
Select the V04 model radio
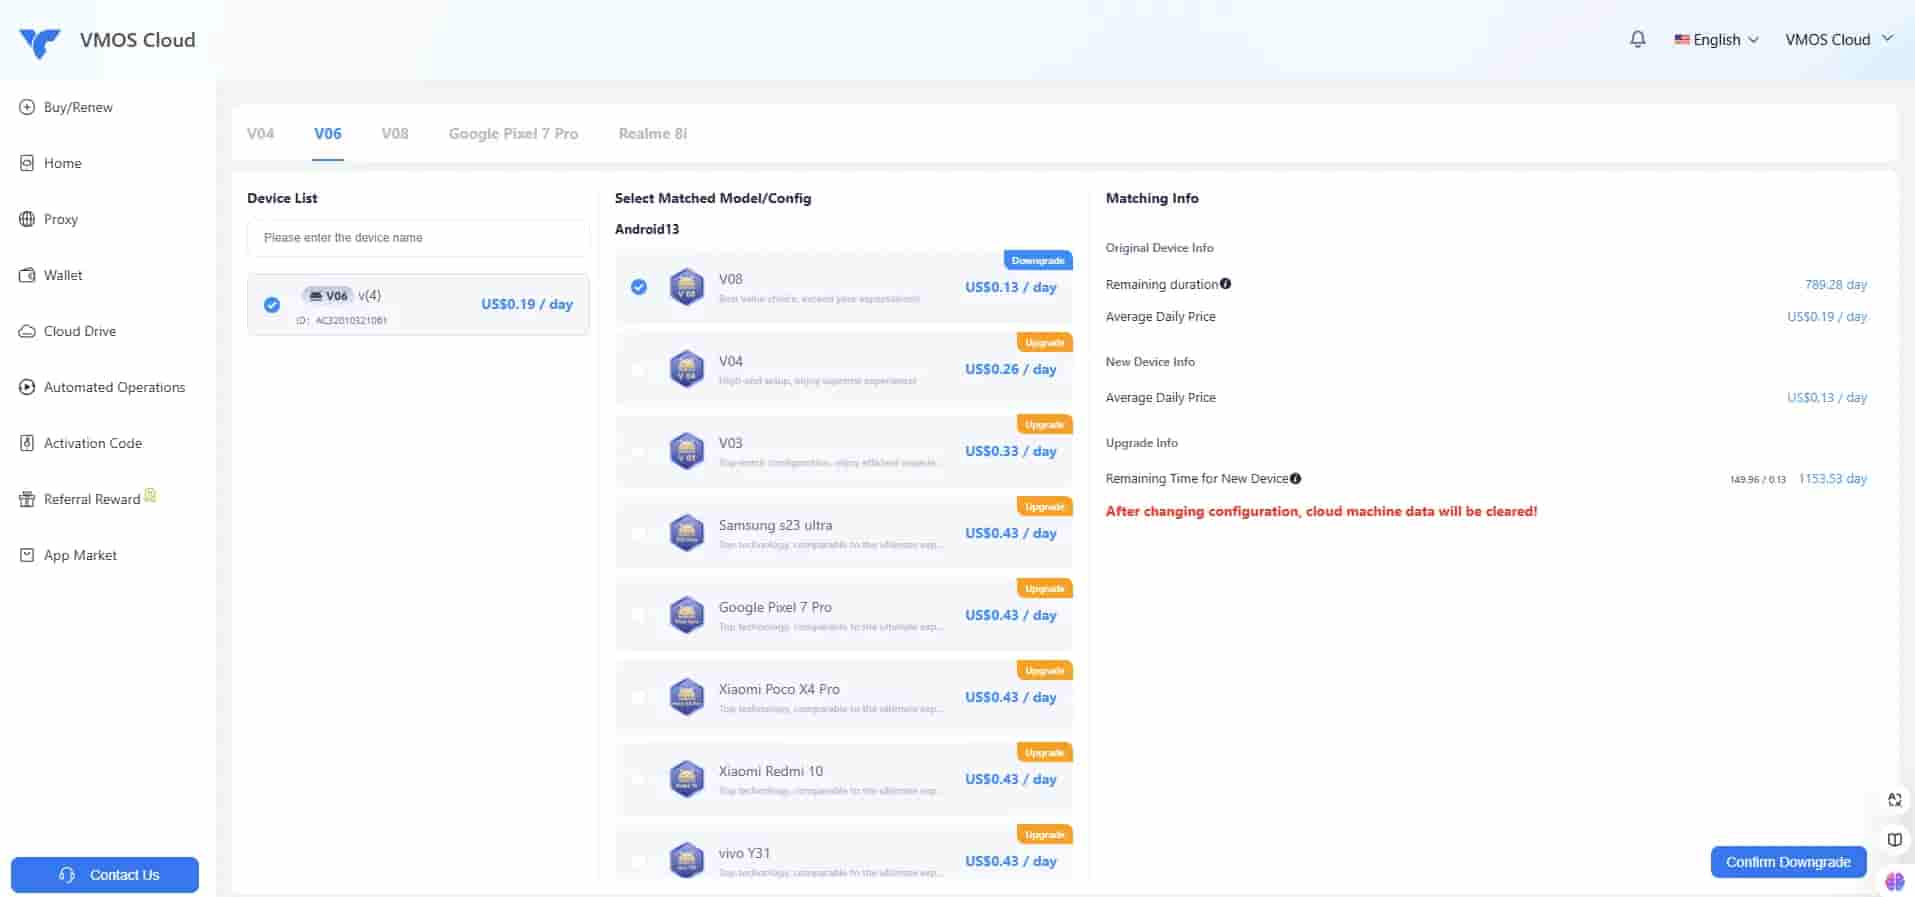click(638, 369)
